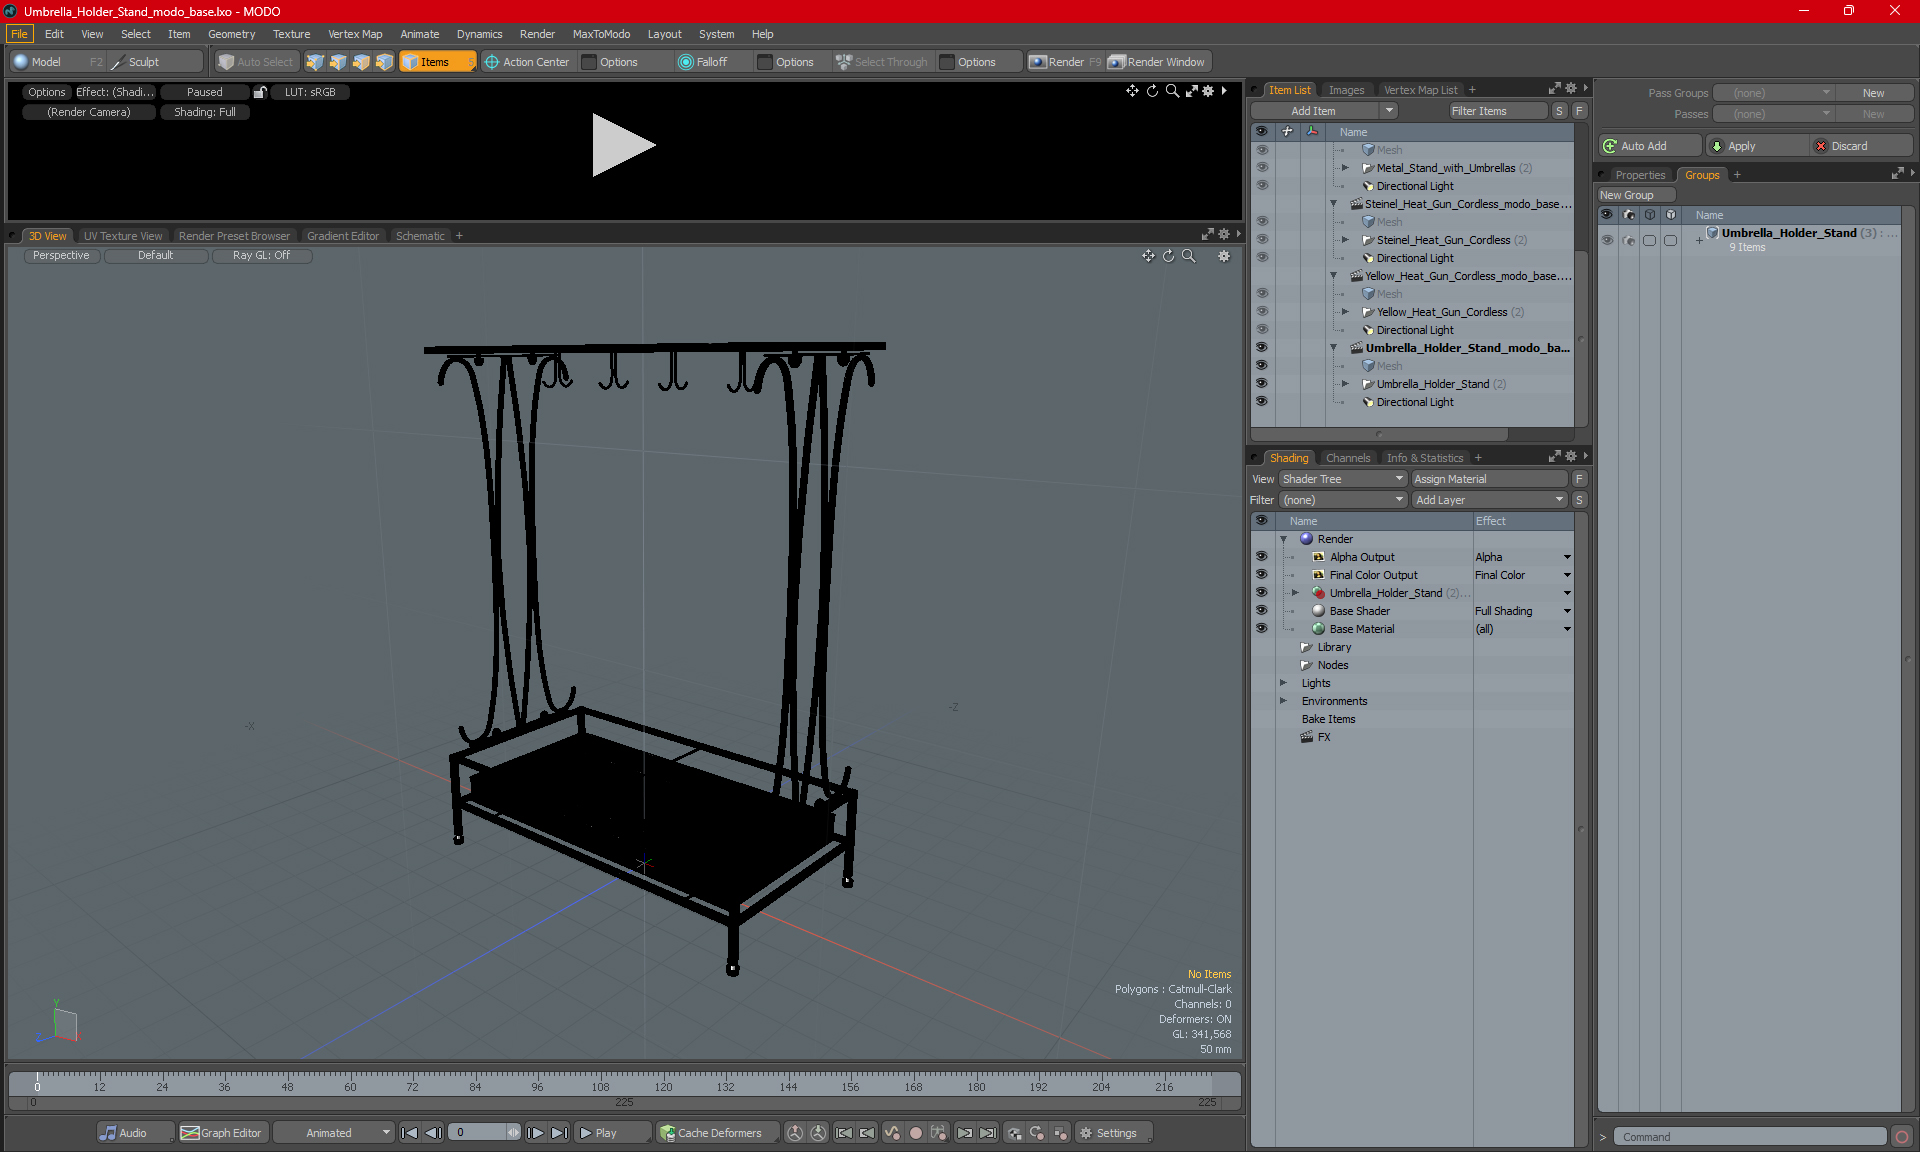
Task: Click the Ray GL: Off button
Action: [262, 256]
